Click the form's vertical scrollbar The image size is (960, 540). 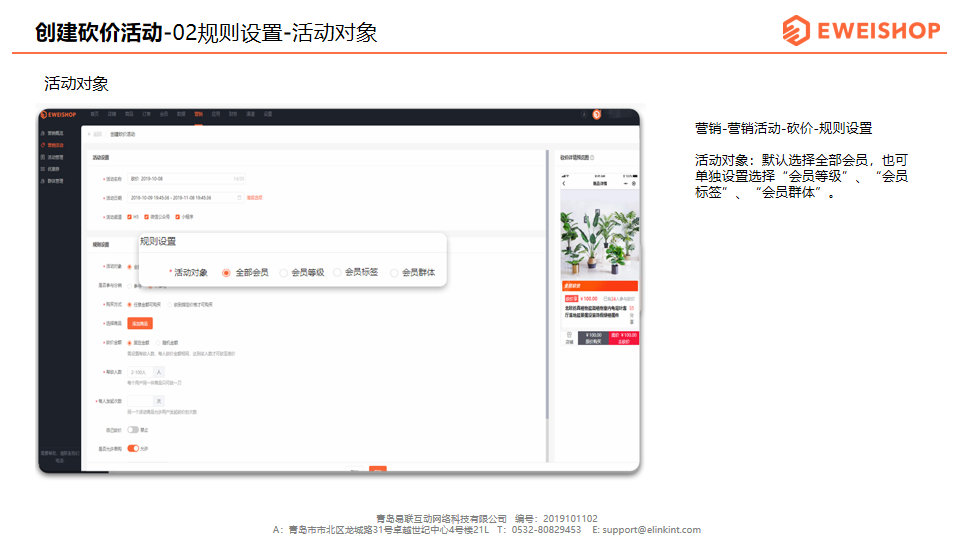click(547, 285)
